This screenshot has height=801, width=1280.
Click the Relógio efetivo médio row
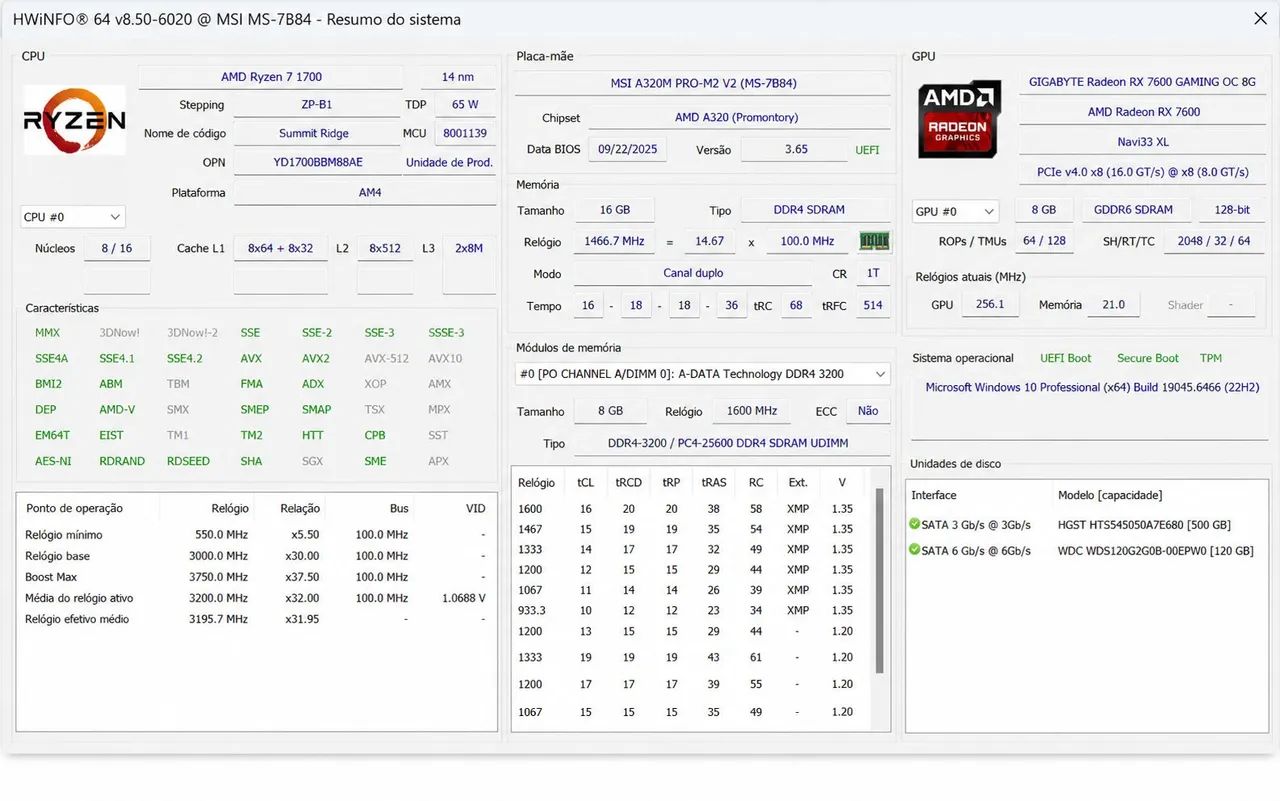click(x=255, y=619)
